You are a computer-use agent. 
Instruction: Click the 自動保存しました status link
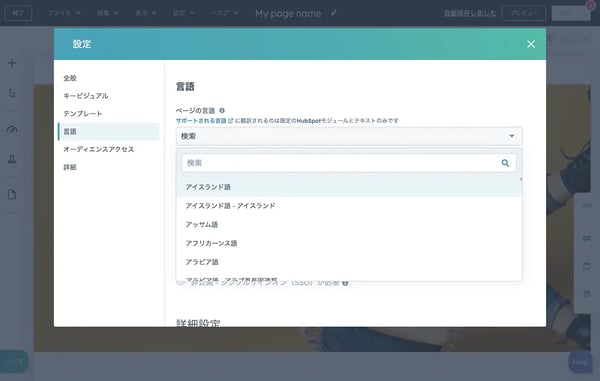470,13
